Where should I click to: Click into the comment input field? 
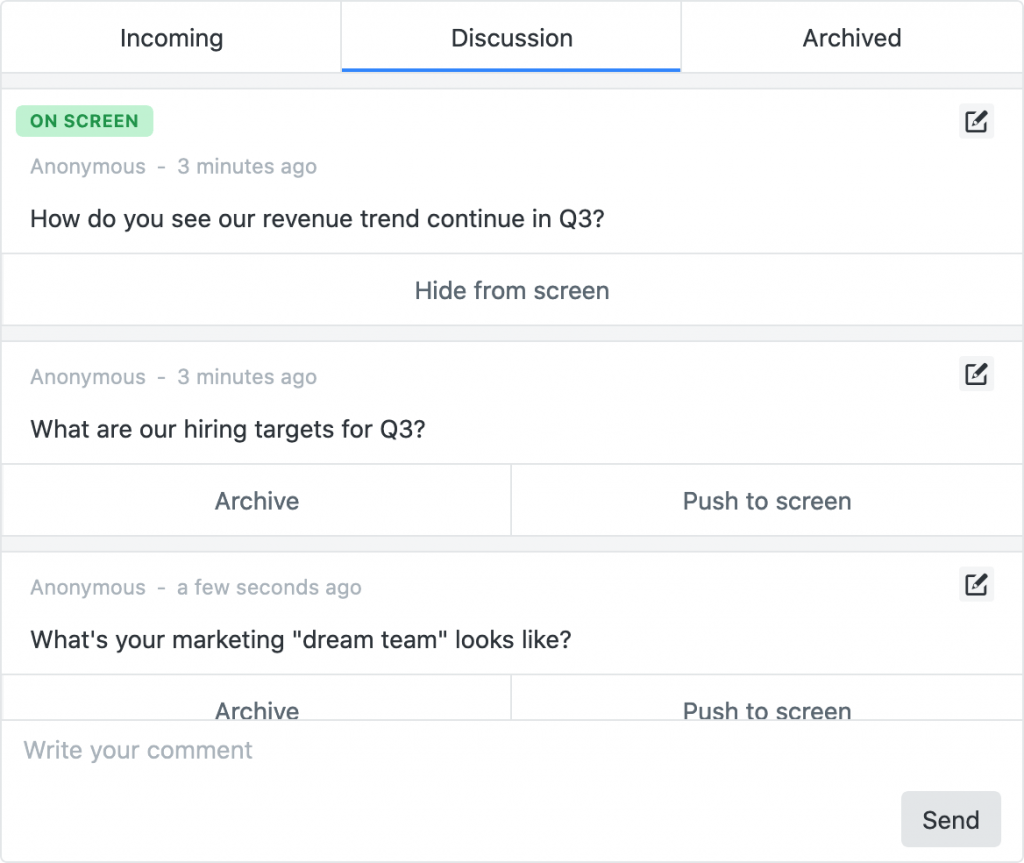coord(300,750)
